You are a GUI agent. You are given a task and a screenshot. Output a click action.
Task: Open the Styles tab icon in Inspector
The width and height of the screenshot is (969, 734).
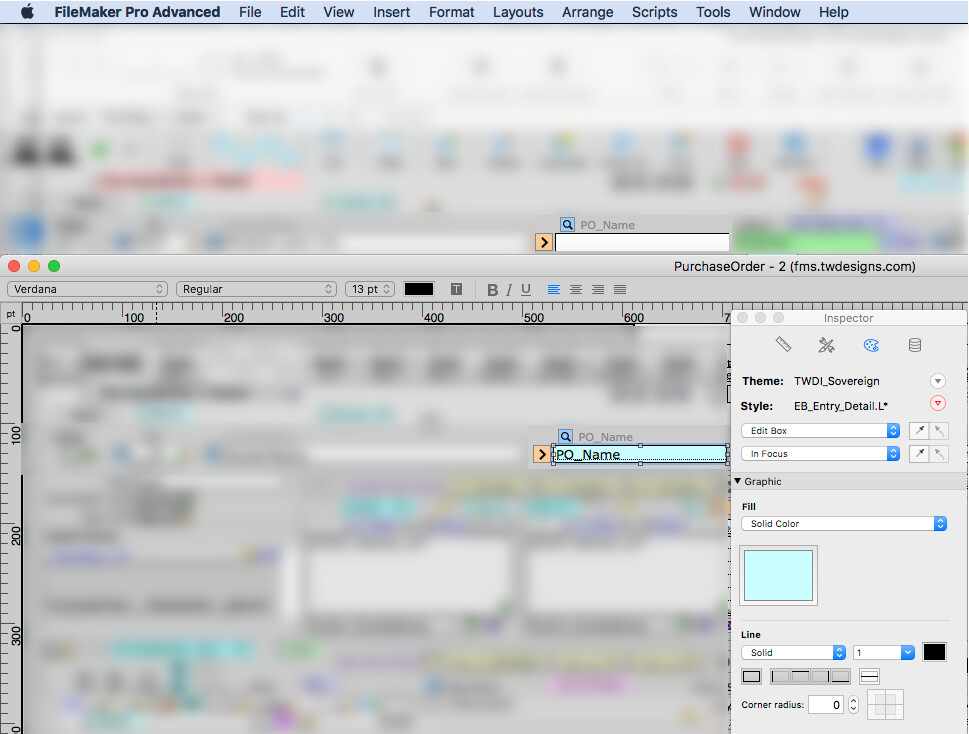coord(826,345)
